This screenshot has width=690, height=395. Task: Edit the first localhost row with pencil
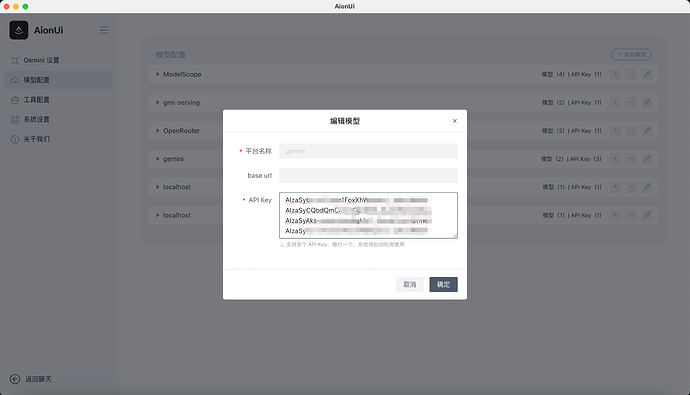[647, 187]
